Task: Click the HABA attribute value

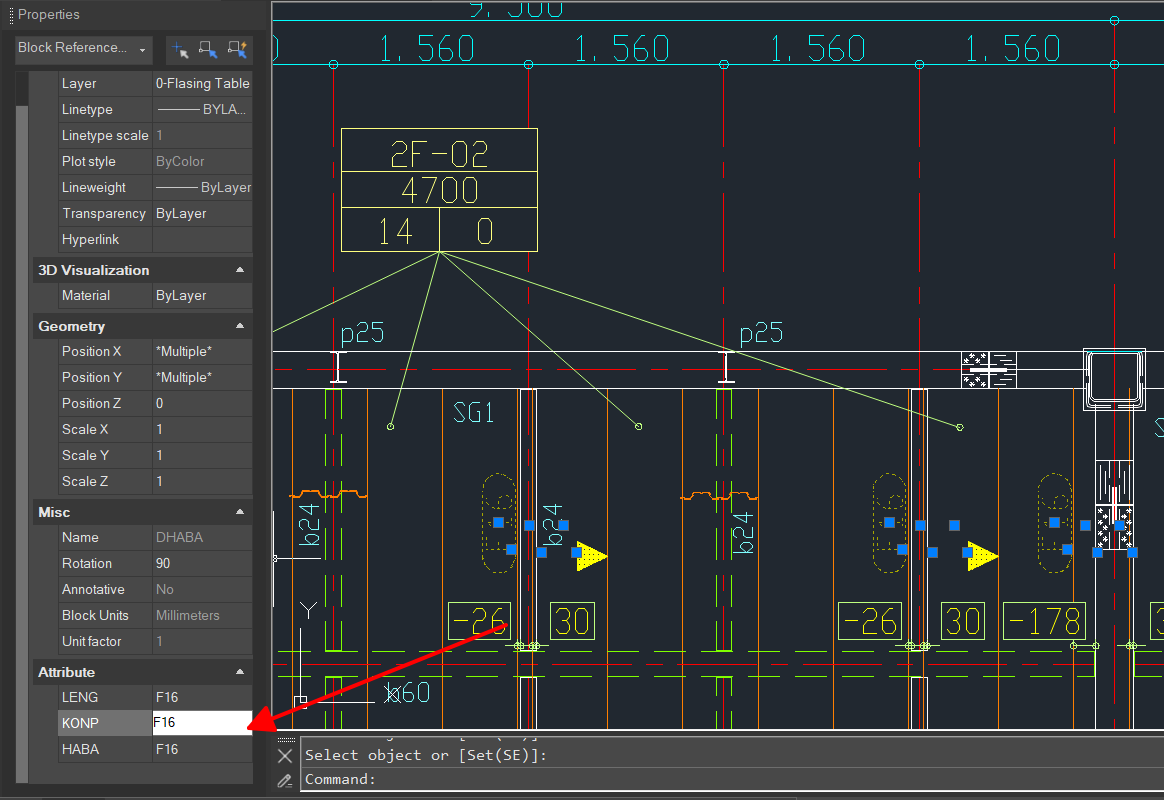Action: 201,749
